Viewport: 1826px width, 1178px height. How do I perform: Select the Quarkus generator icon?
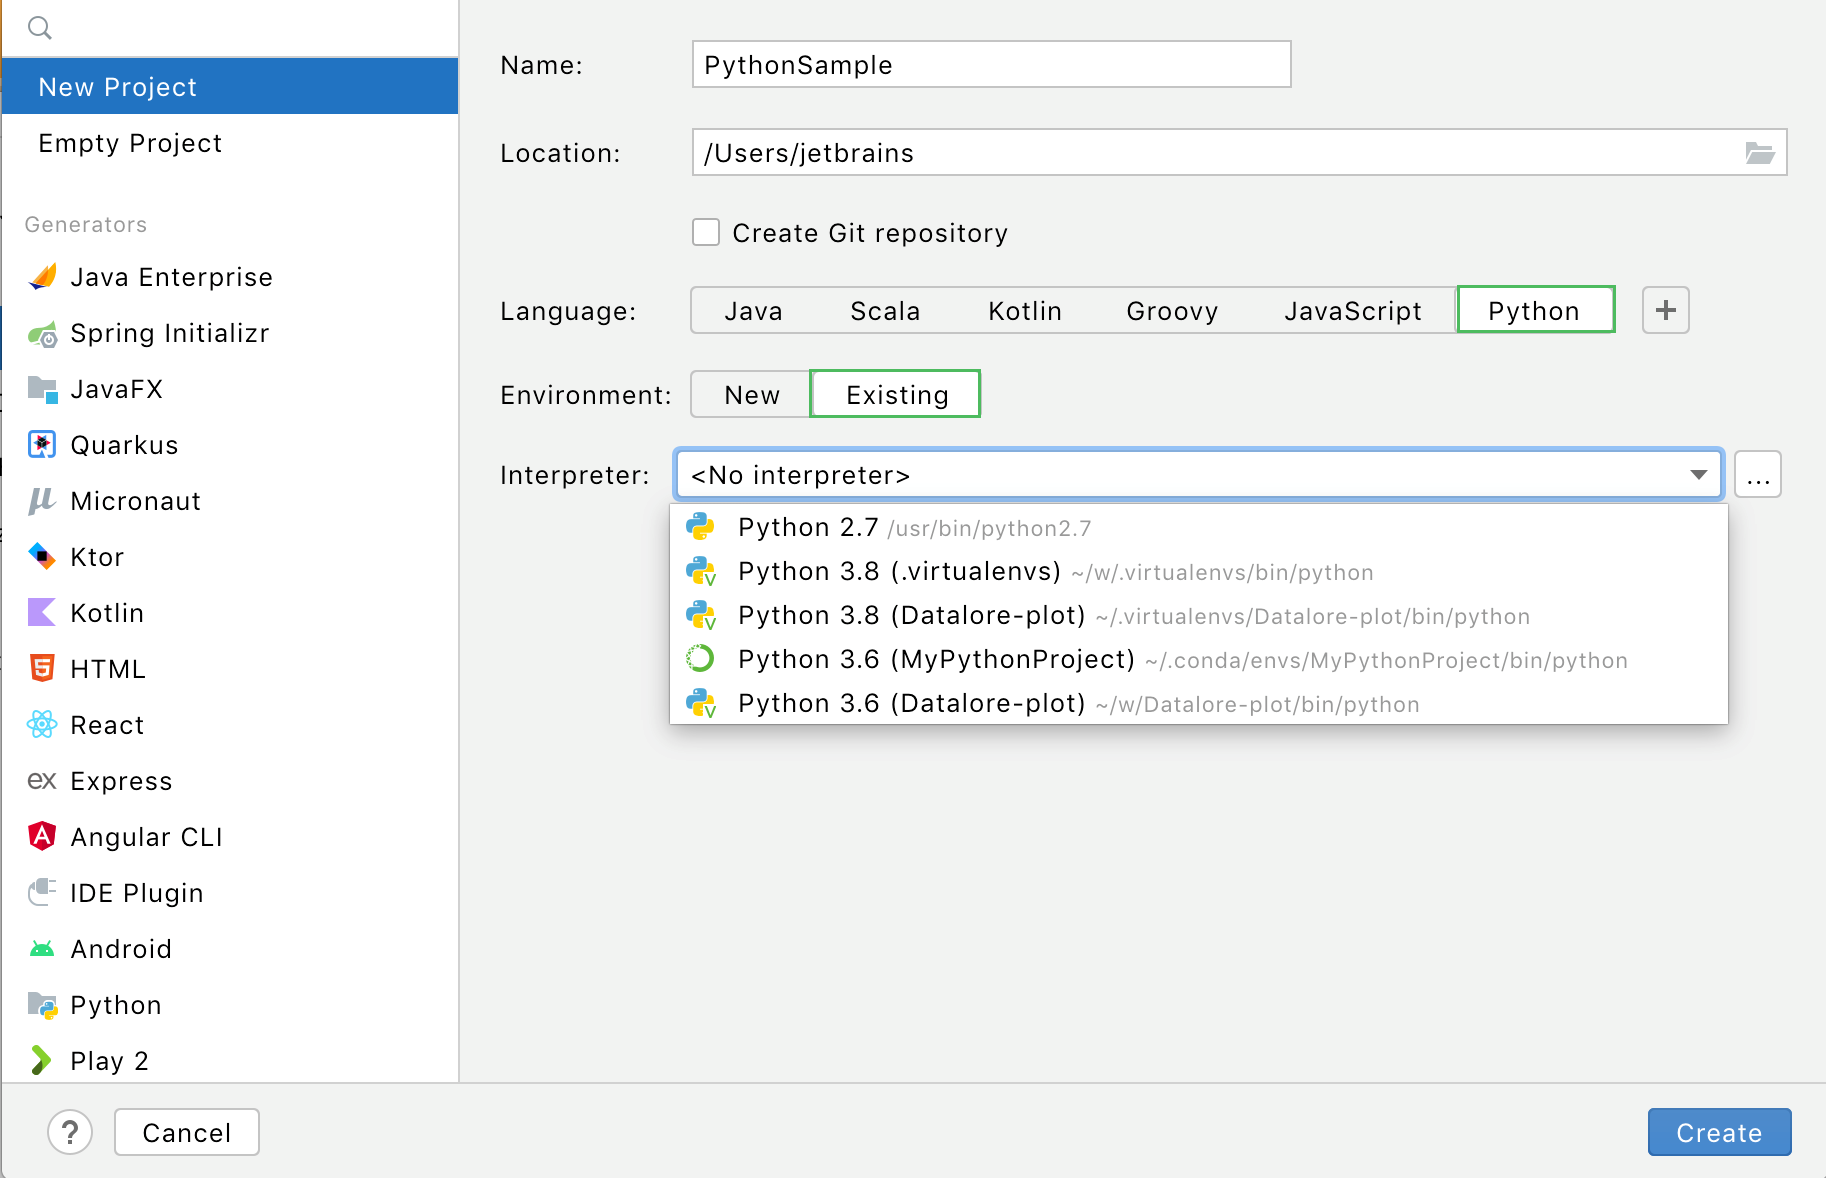coord(42,445)
